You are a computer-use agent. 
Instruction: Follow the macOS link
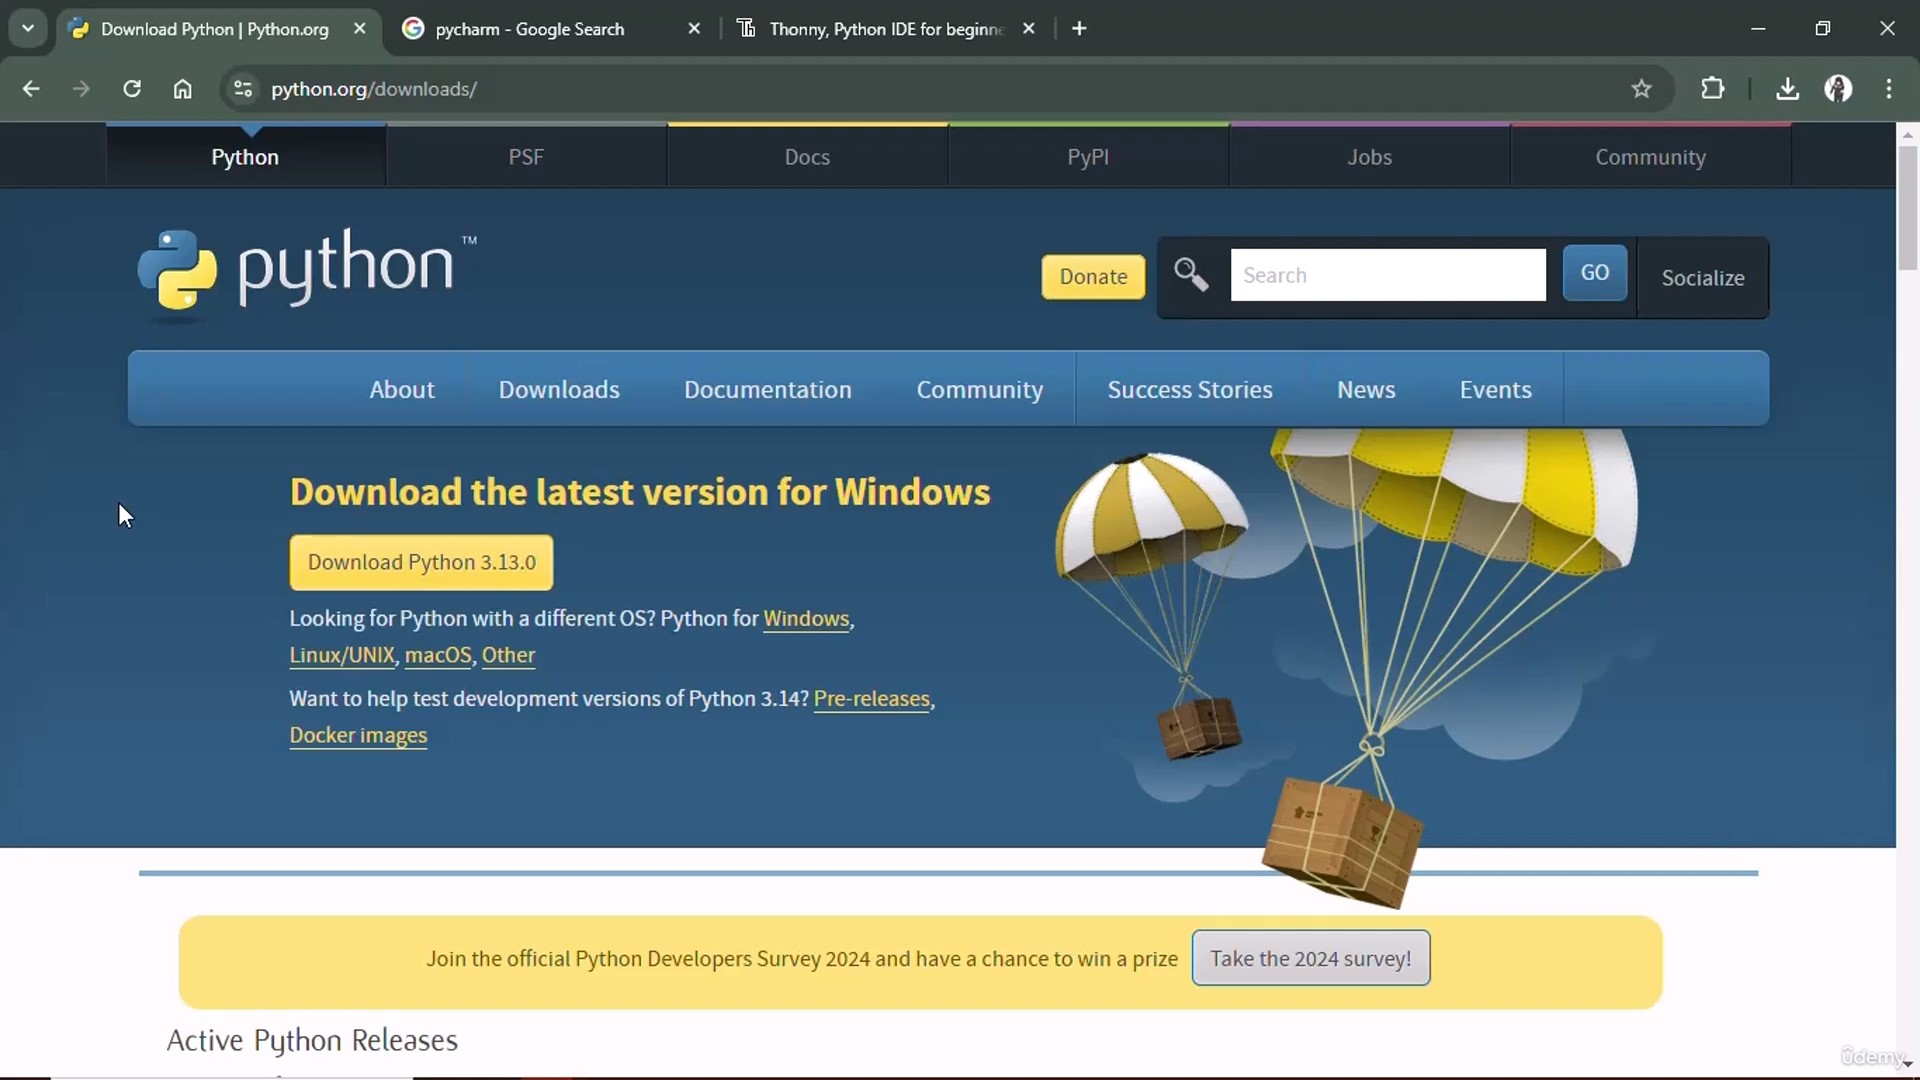tap(438, 655)
